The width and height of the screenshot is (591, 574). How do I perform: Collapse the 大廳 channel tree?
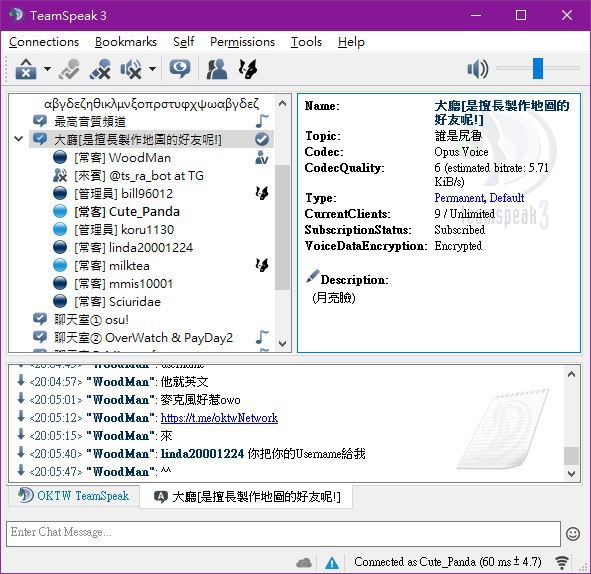pos(18,139)
